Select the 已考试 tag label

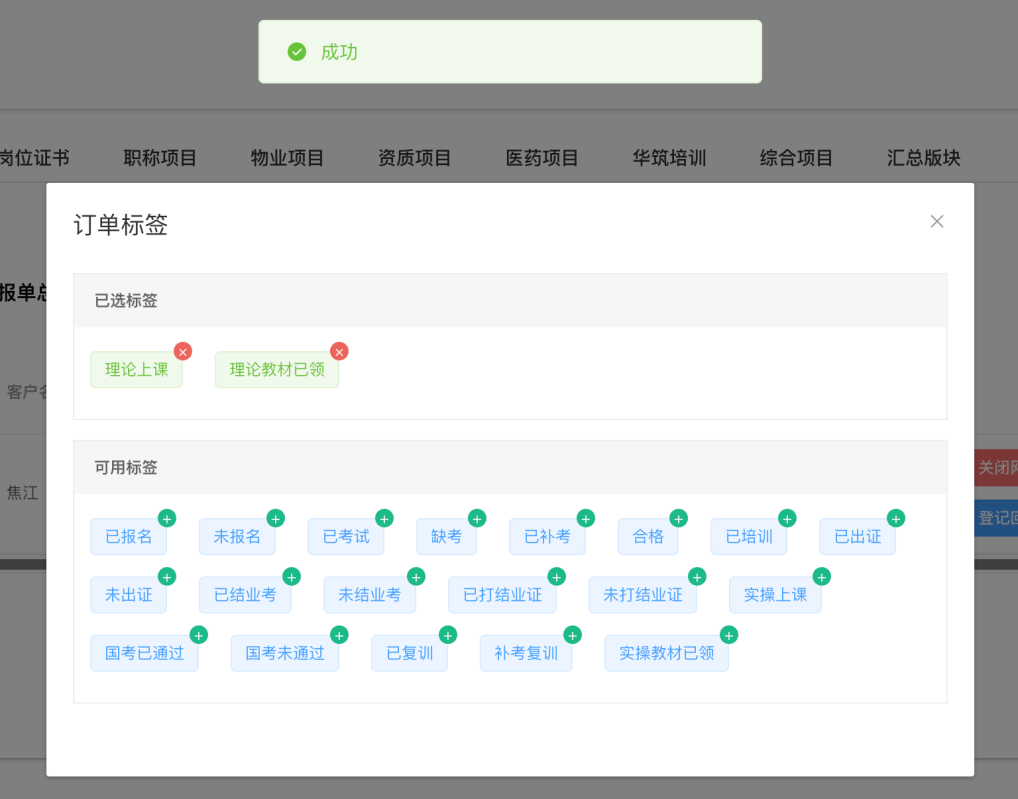point(346,537)
